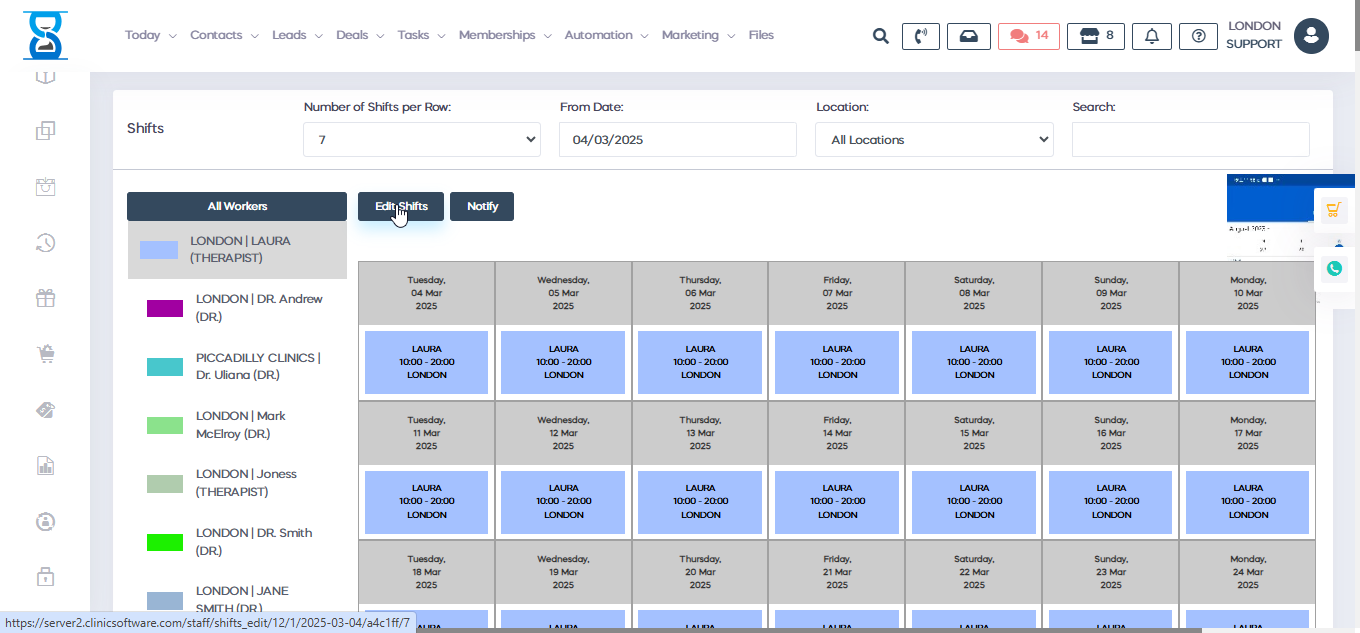Open the orange shopping cart side widget
The height and width of the screenshot is (633, 1360).
[1334, 209]
